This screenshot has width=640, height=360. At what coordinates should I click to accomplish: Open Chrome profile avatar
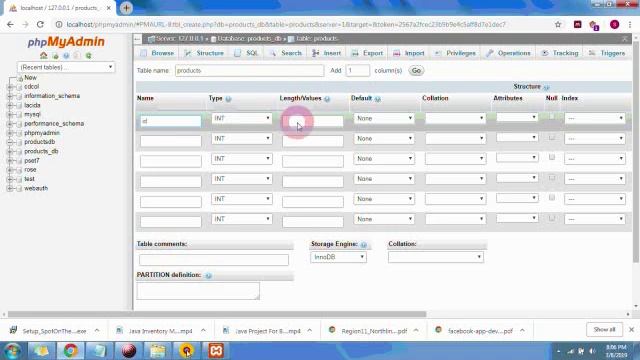pos(614,24)
